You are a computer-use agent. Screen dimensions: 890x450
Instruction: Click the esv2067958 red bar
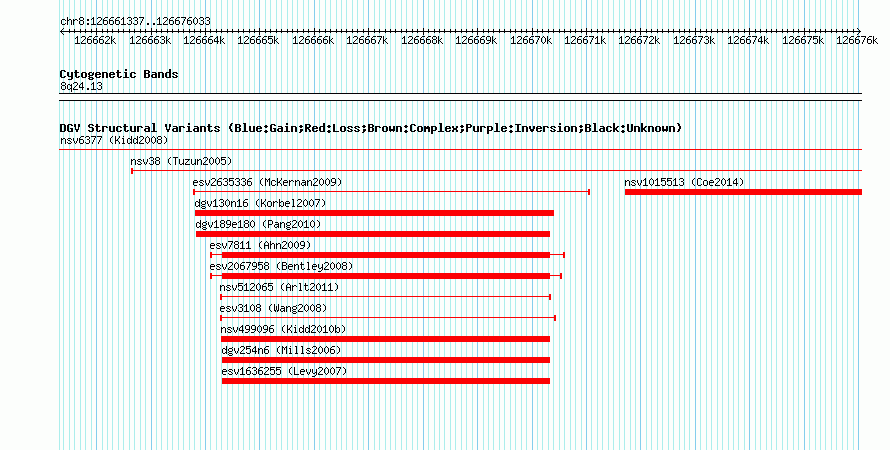point(386,276)
